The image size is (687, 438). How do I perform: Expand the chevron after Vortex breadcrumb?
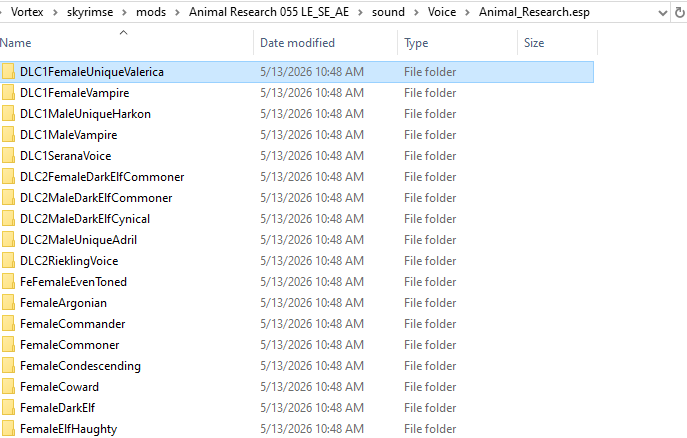click(x=55, y=13)
